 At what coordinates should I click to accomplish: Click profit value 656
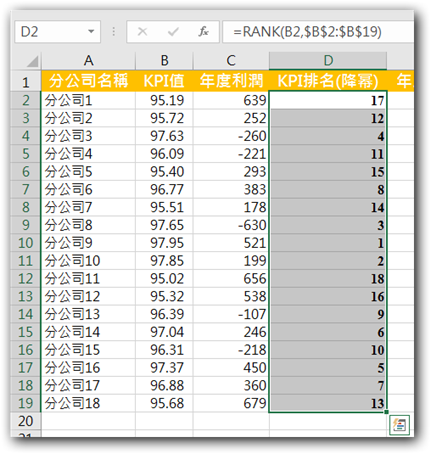coord(231,278)
